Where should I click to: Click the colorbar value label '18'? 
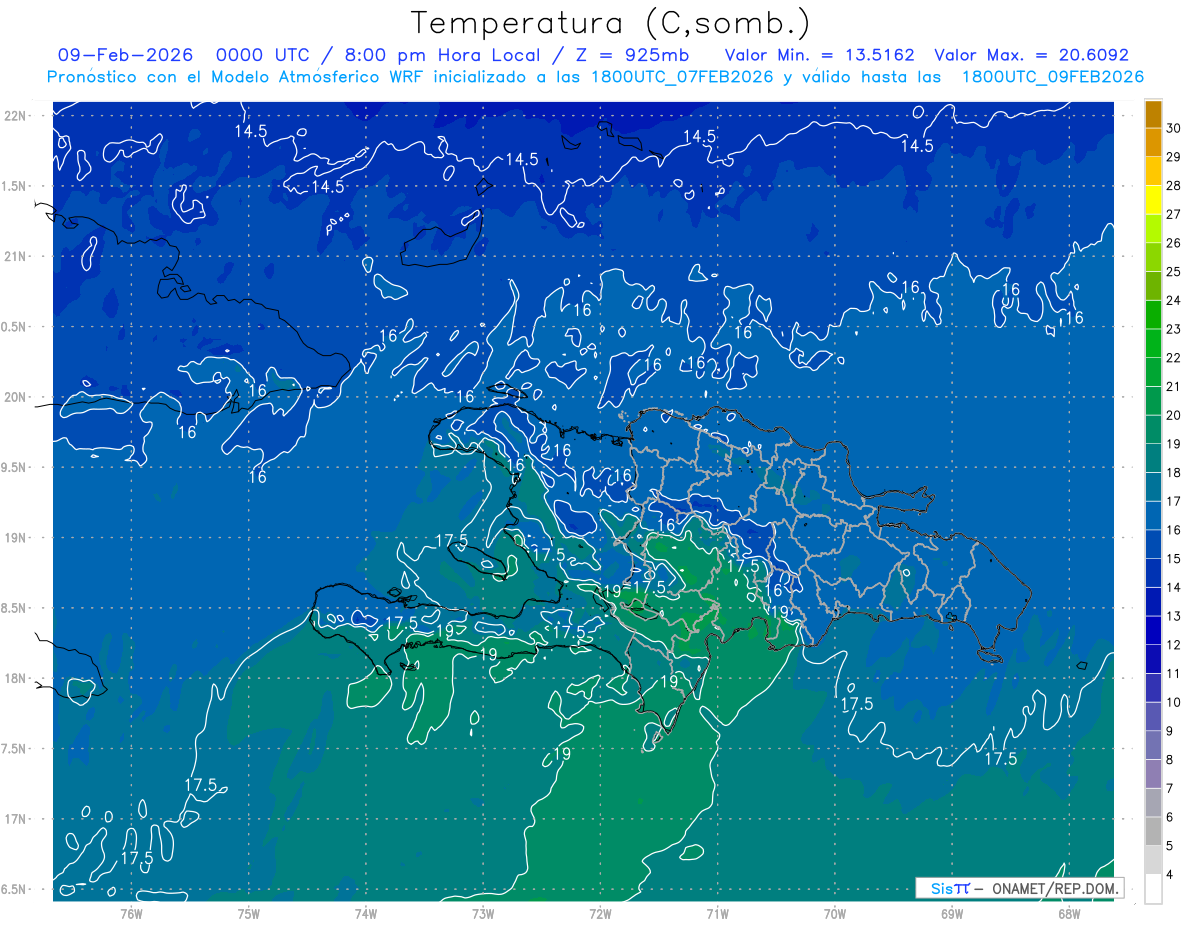coord(1174,472)
